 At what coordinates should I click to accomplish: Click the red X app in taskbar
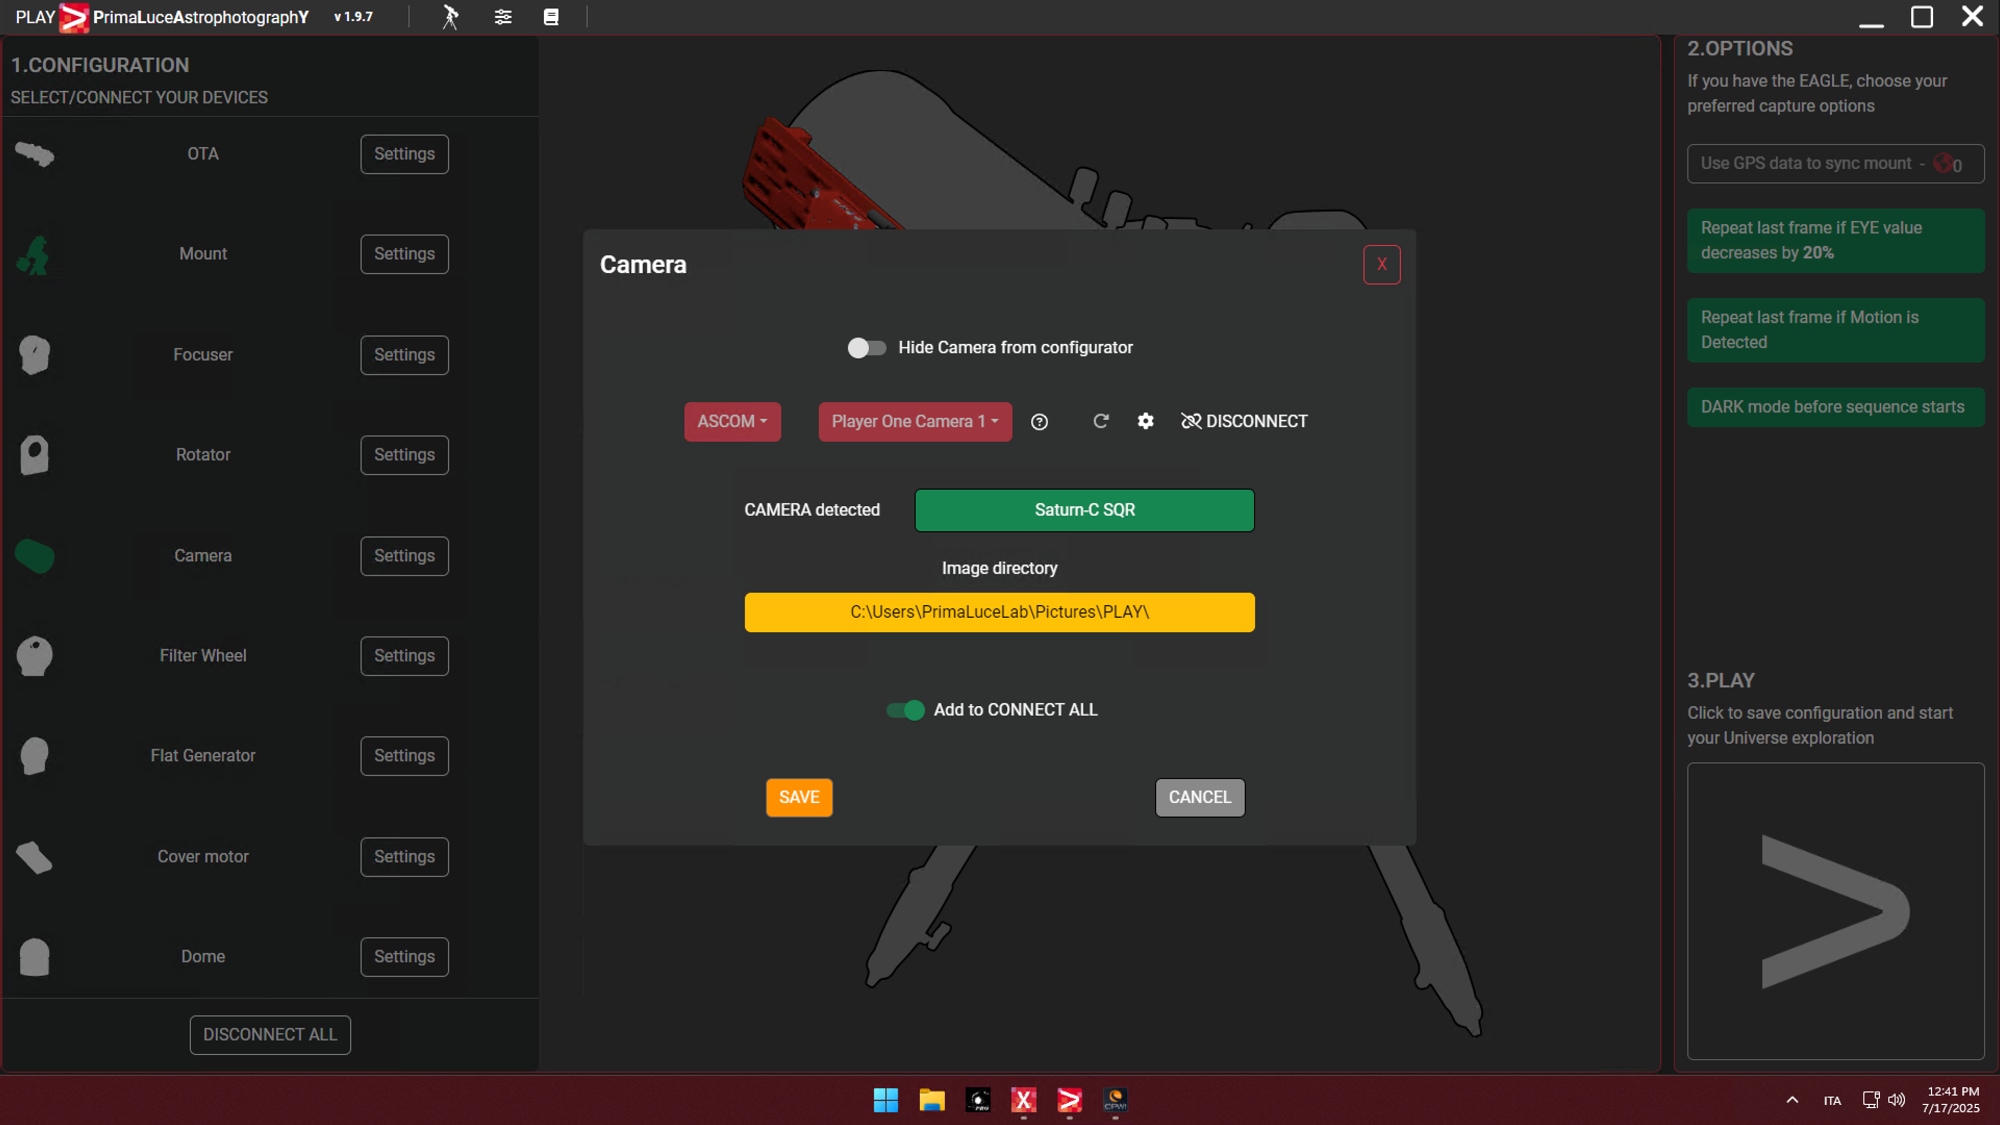point(1024,1100)
